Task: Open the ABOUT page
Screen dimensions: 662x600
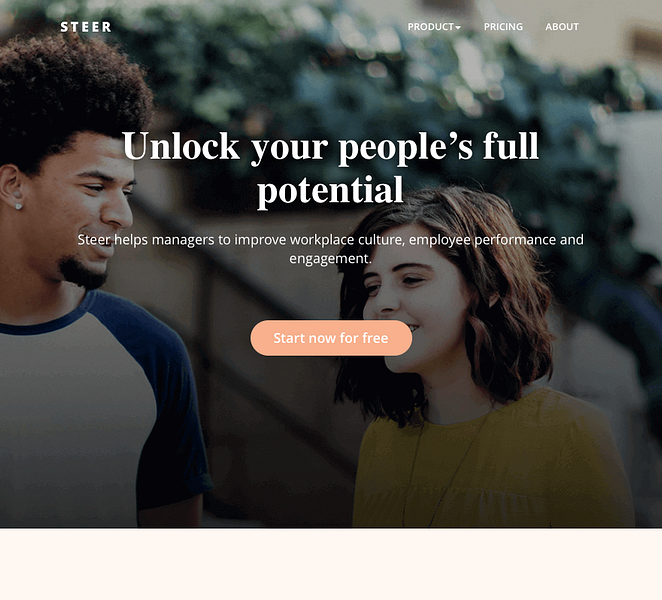Action: coord(562,27)
